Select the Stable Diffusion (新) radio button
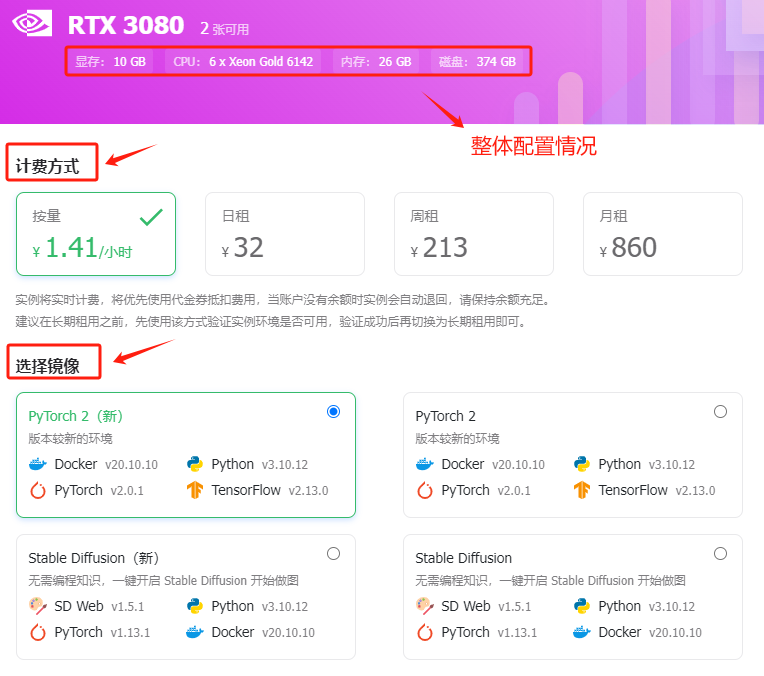 (333, 554)
